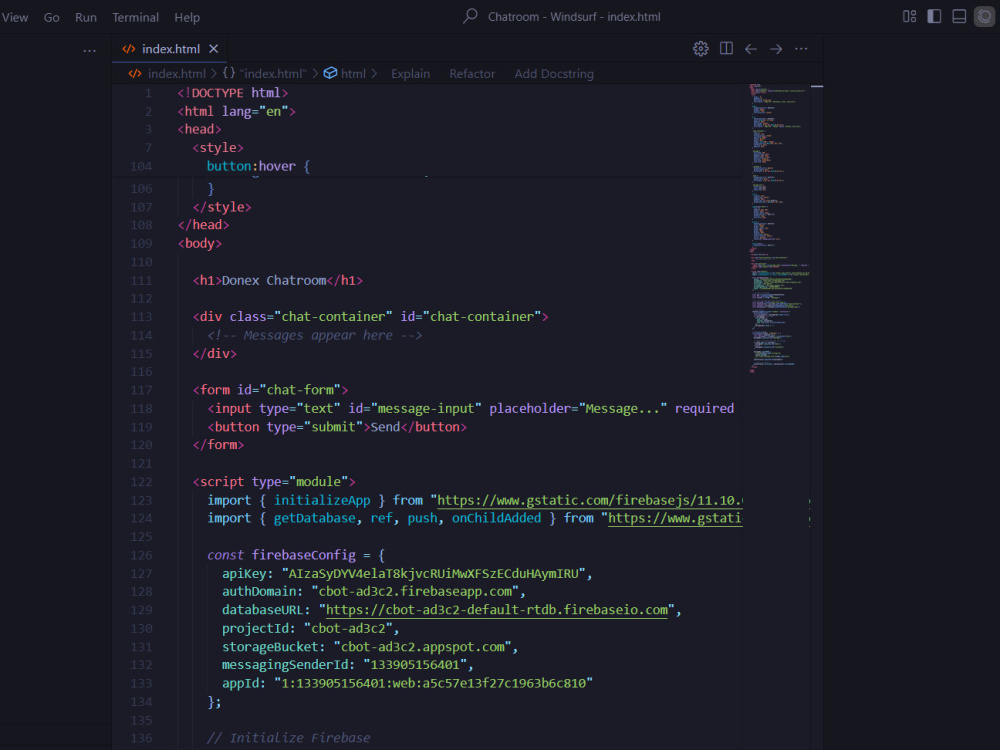Click "projectId" on line 130
This screenshot has height=750, width=1000.
coord(255,628)
